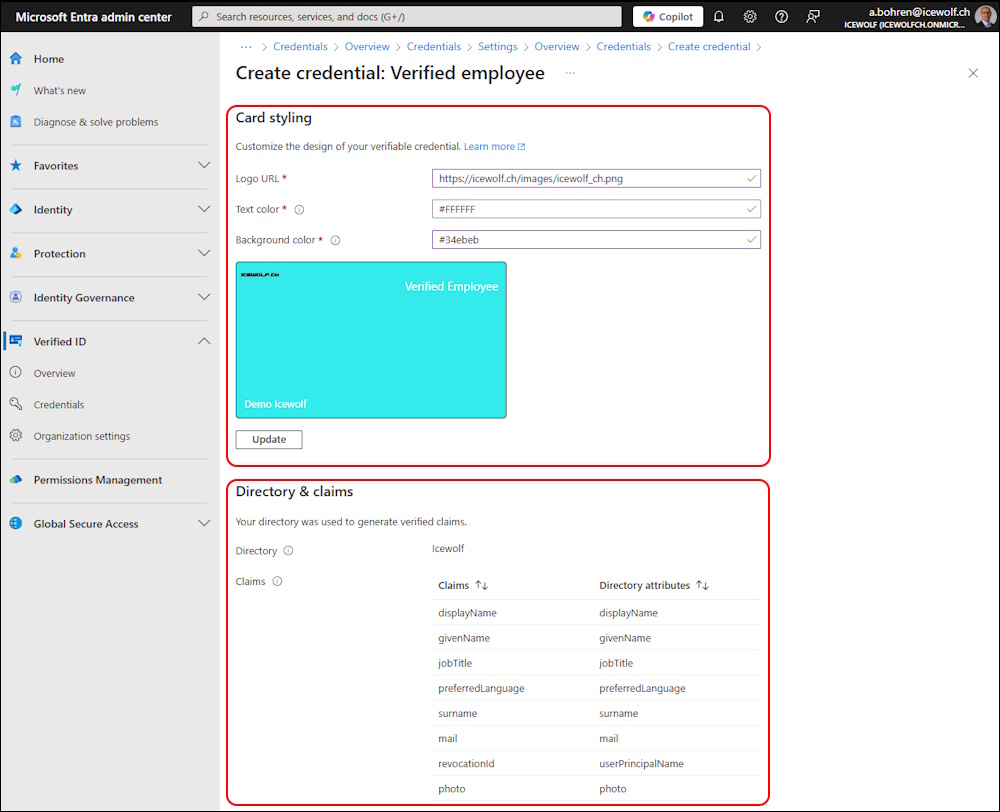Image resolution: width=1000 pixels, height=812 pixels.
Task: Click the Text color hex field
Action: (596, 209)
